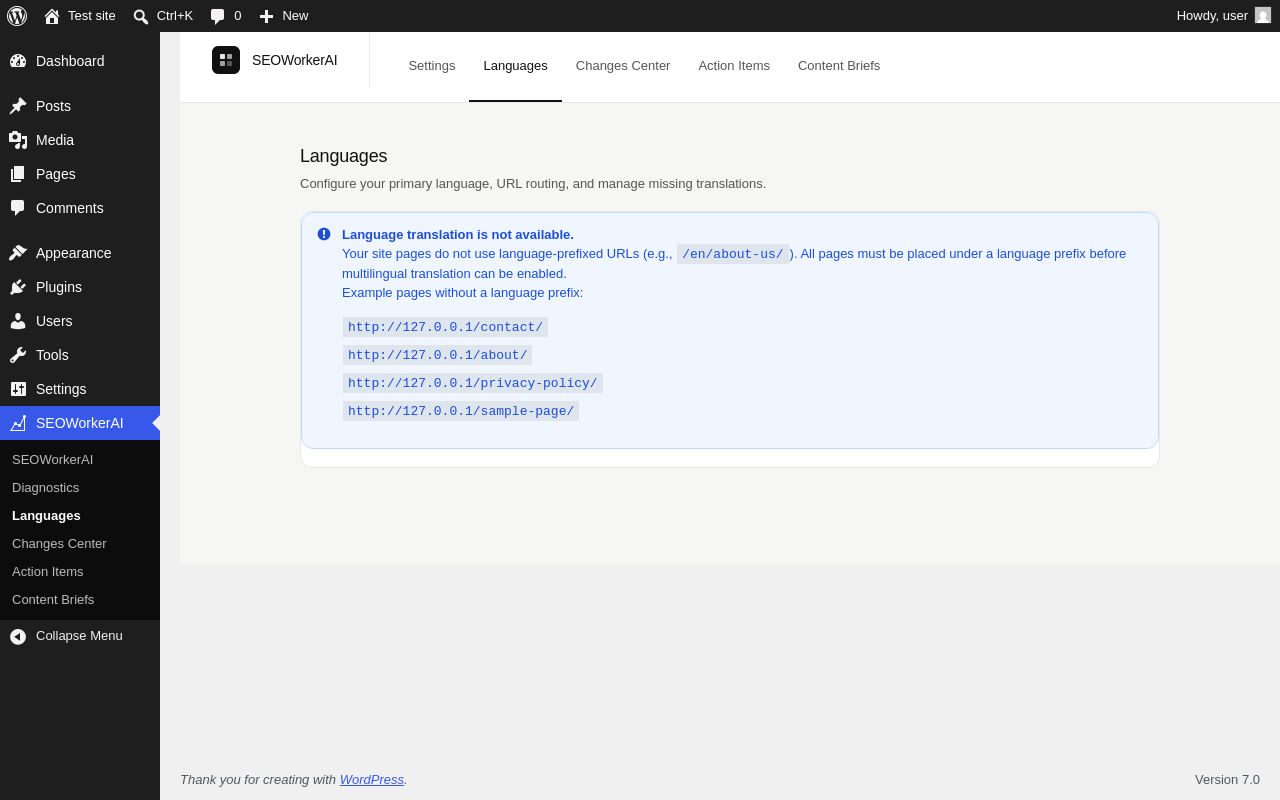Click the WordPress footer link
The width and height of the screenshot is (1280, 800).
click(372, 780)
